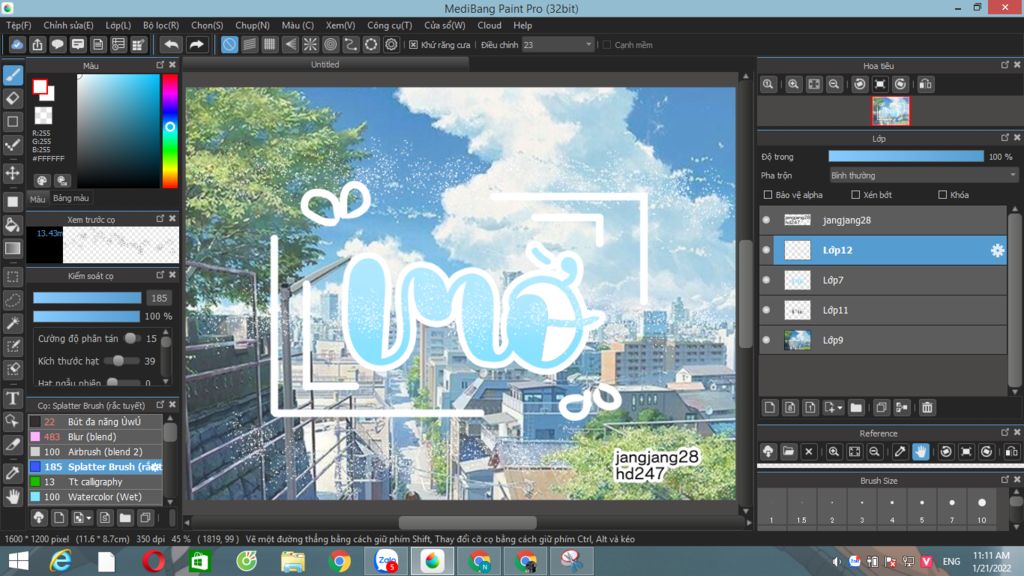
Task: Adjust the Độ trong opacity slider
Action: (906, 157)
